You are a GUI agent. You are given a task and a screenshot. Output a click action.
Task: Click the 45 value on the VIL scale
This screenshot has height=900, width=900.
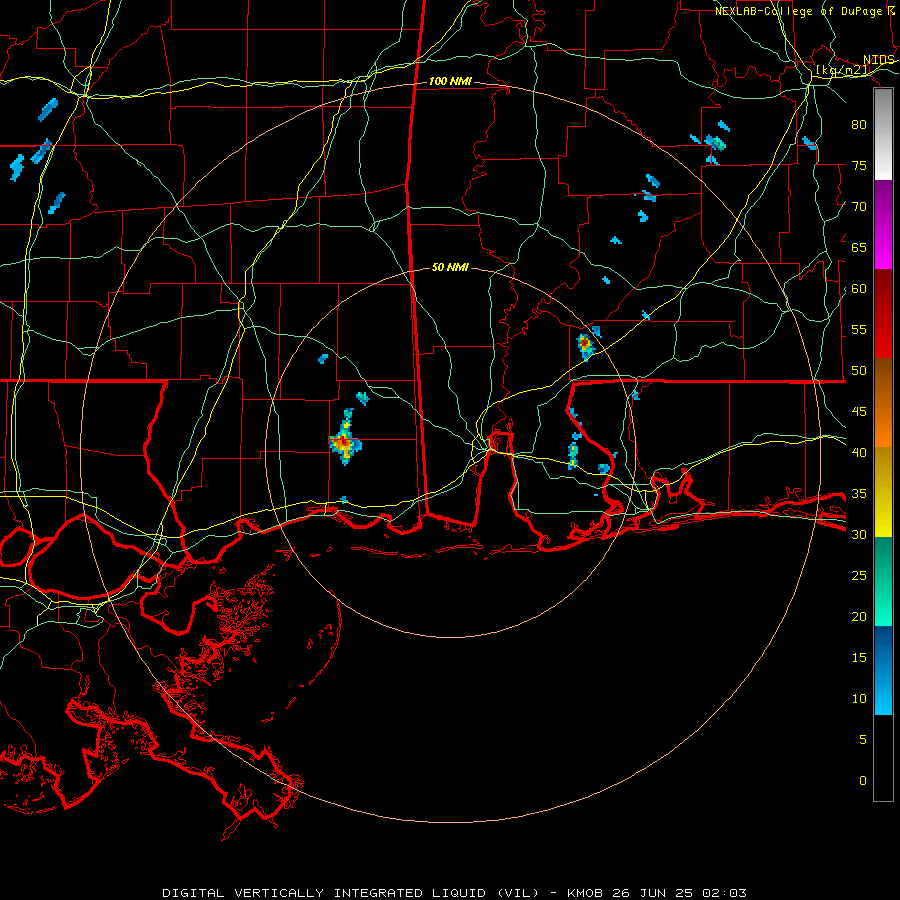click(x=859, y=412)
